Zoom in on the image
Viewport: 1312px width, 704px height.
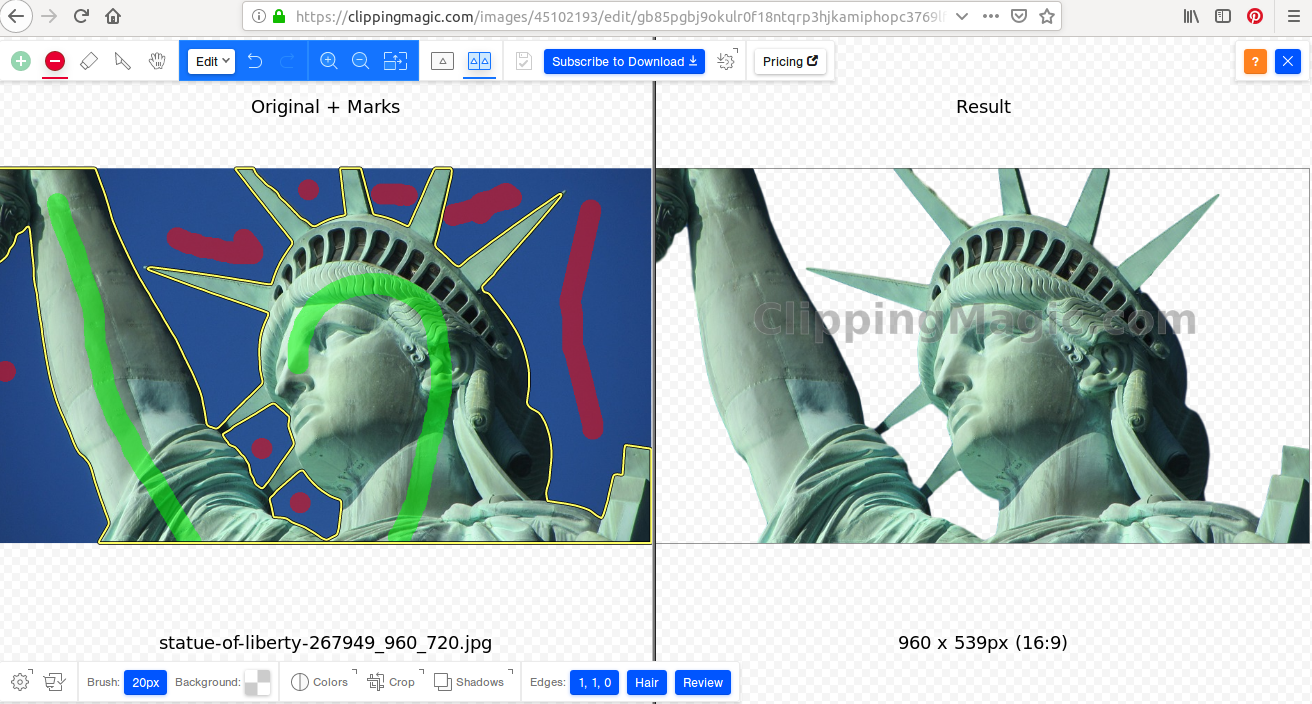point(328,61)
